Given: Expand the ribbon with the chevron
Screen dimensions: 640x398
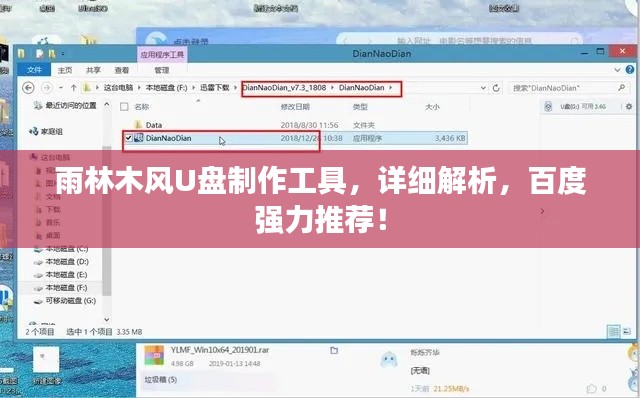Looking at the screenshot, I should pos(617,70).
